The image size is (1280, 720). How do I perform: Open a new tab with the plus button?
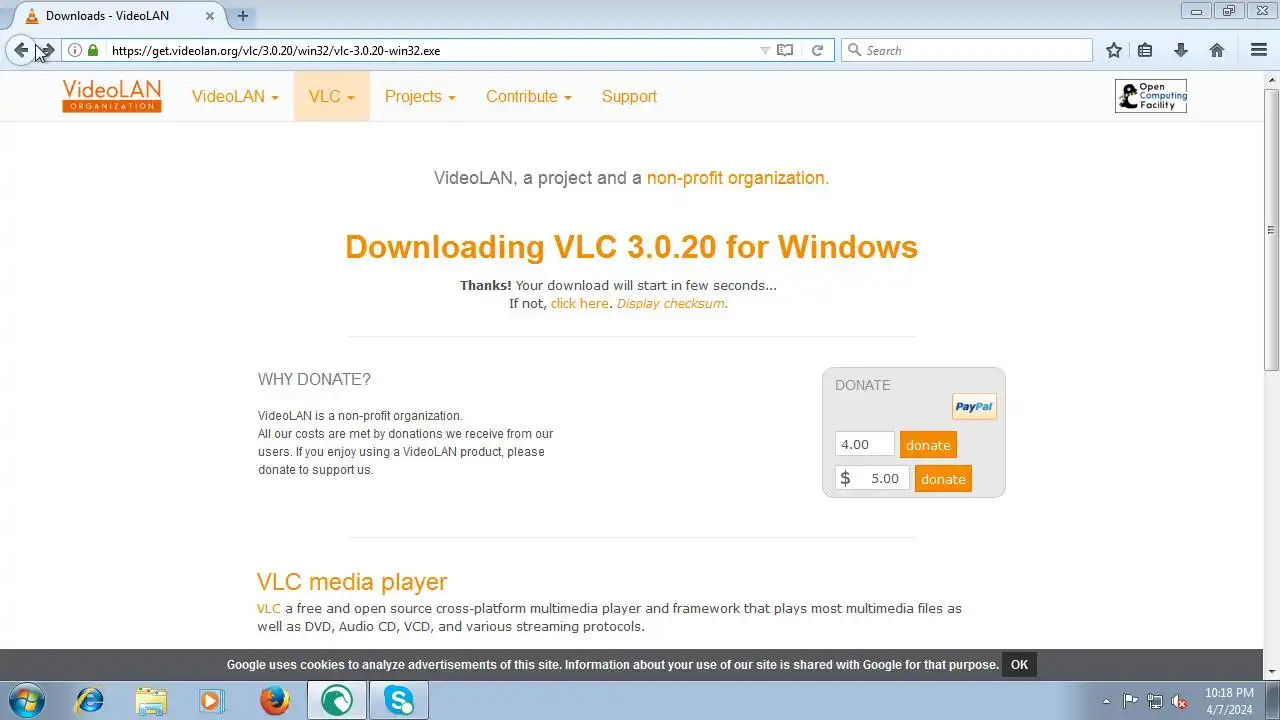242,16
